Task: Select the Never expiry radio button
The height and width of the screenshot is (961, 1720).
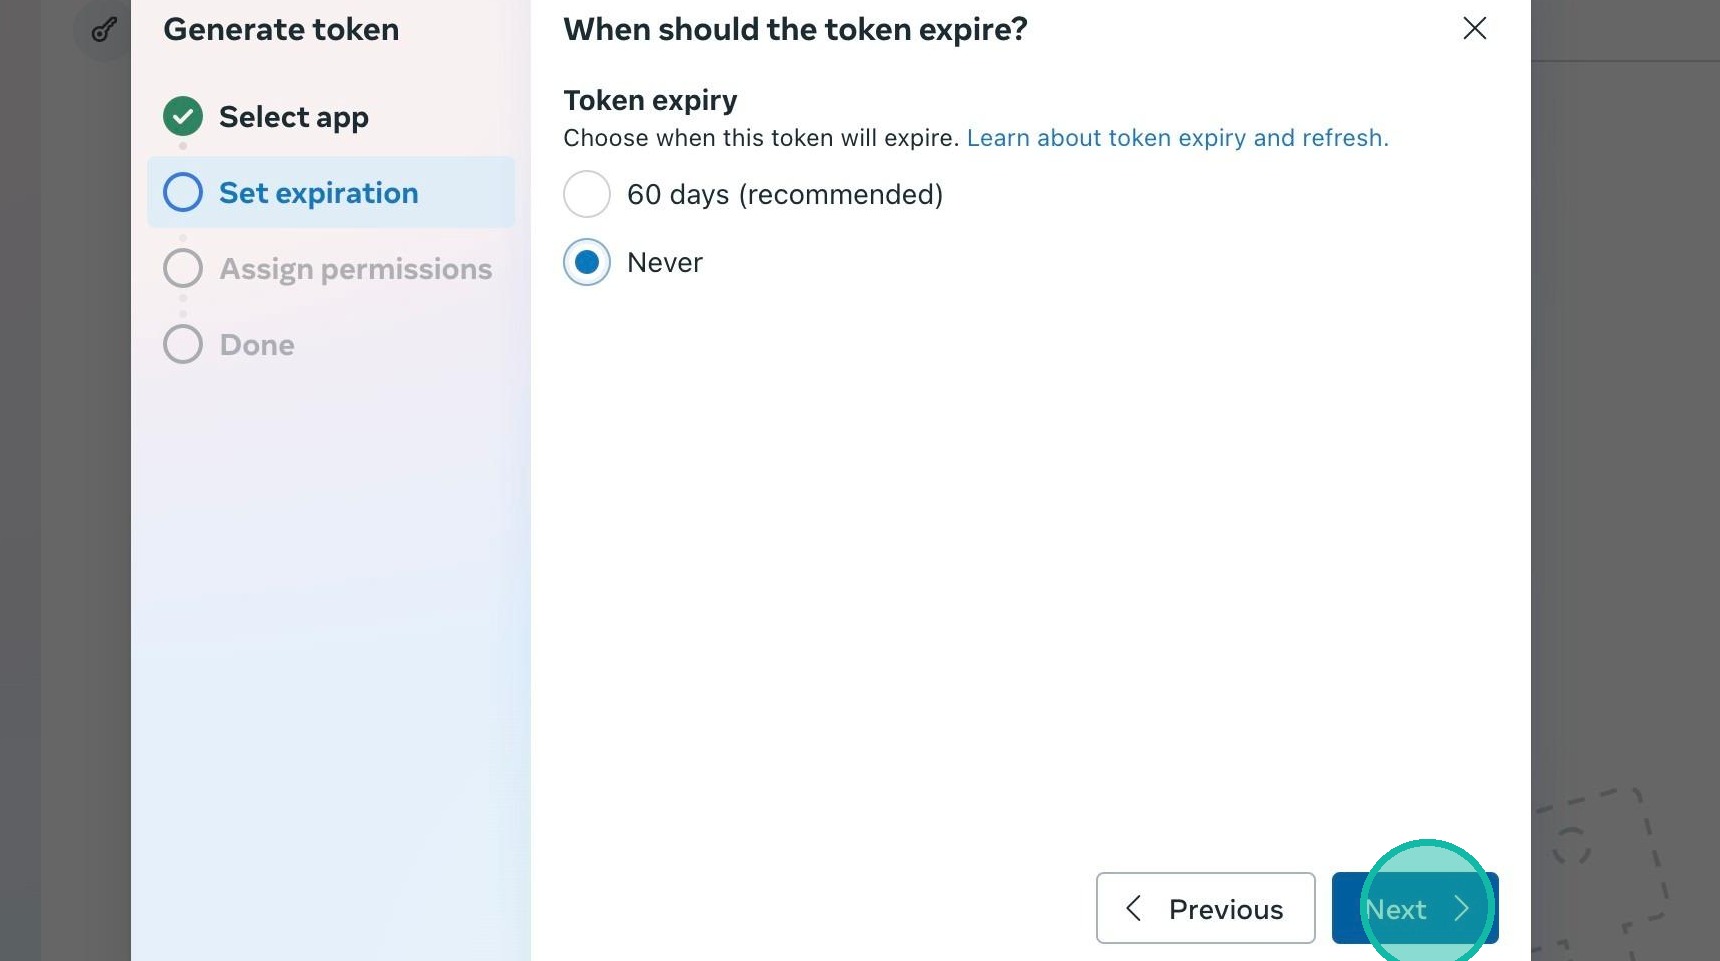Action: tap(587, 262)
